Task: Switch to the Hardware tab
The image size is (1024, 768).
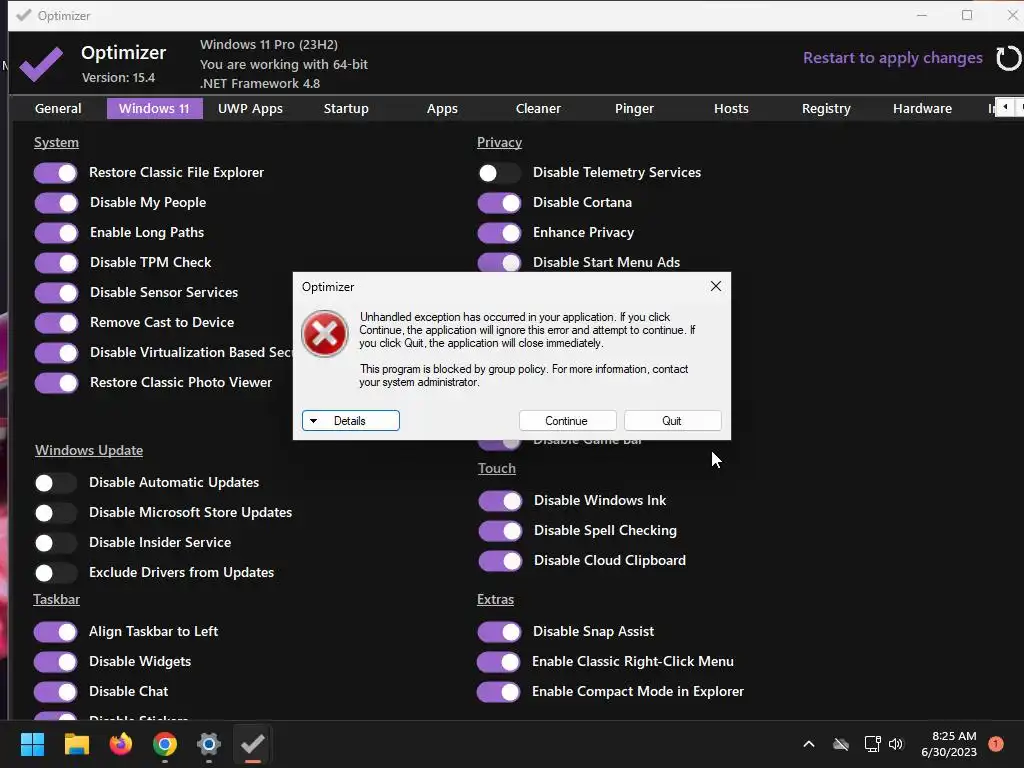Action: point(922,108)
